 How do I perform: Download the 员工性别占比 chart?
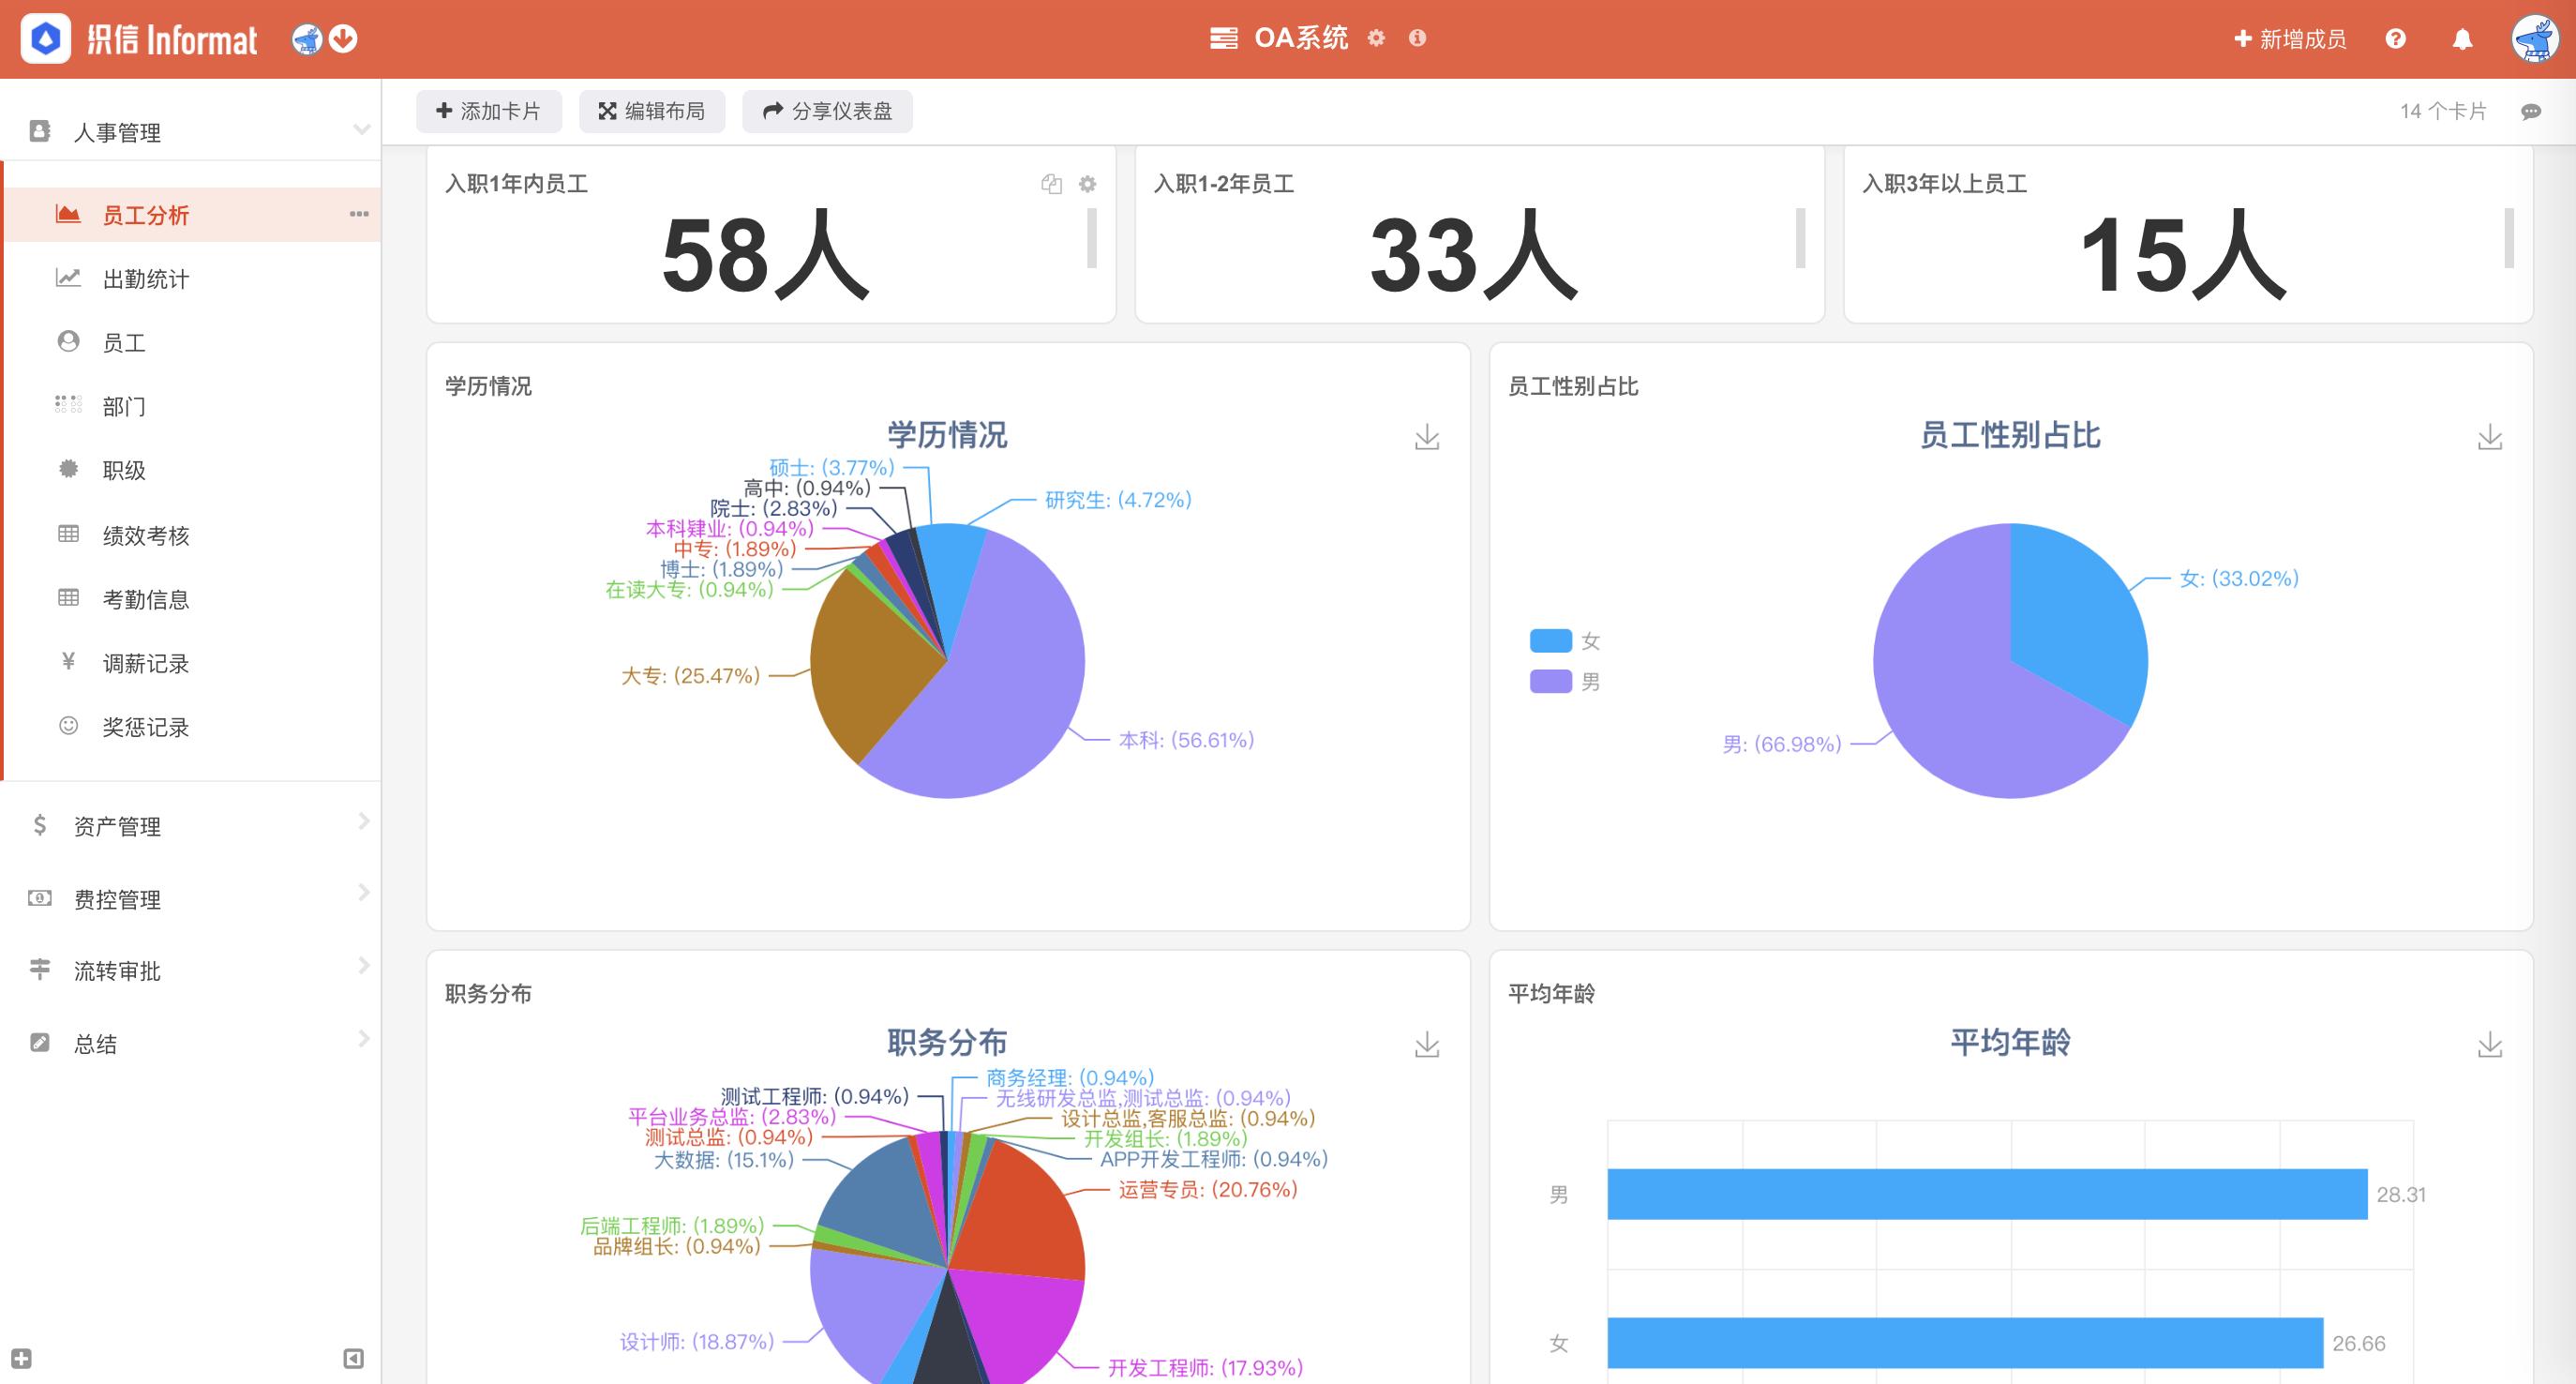tap(2490, 437)
